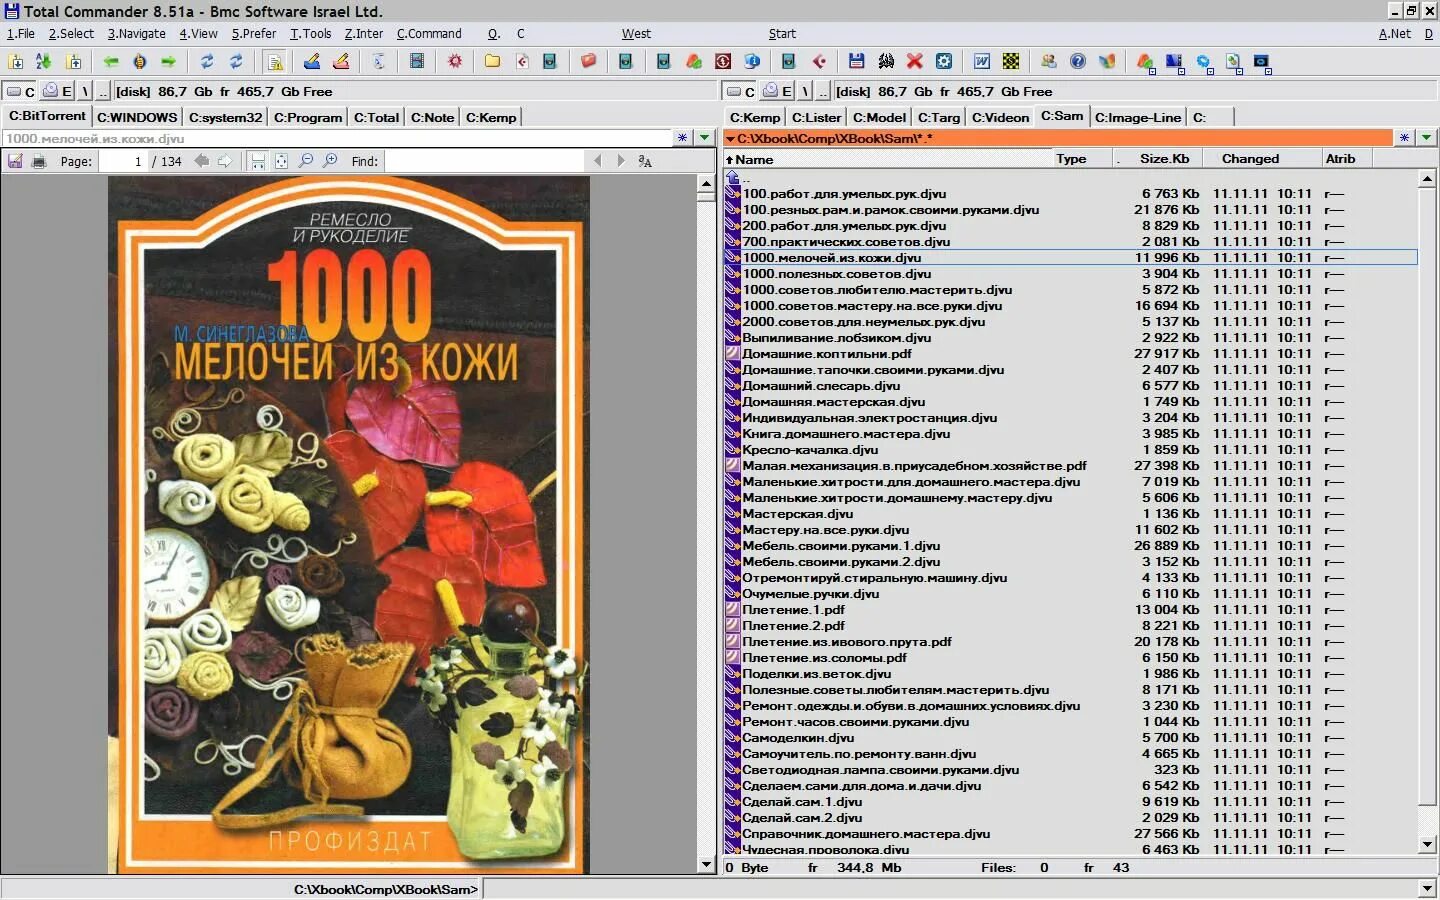
Task: Open the 3.Navigate menu
Action: pyautogui.click(x=137, y=34)
